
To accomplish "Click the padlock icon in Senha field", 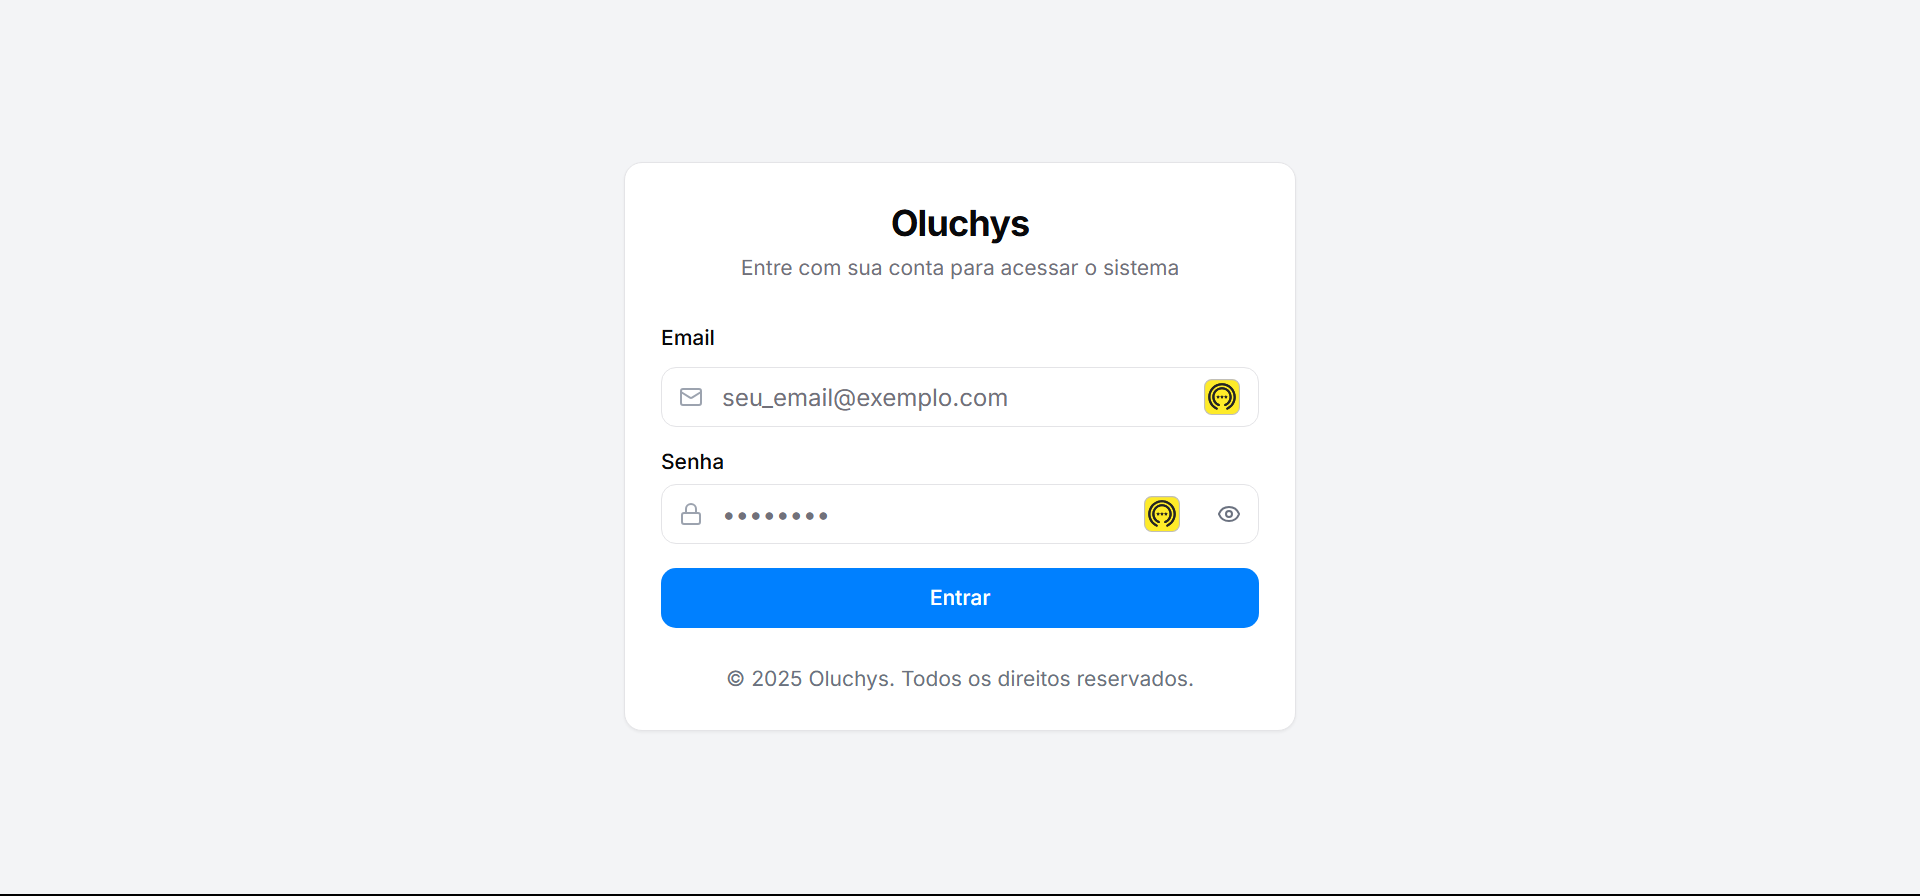I will [x=691, y=514].
